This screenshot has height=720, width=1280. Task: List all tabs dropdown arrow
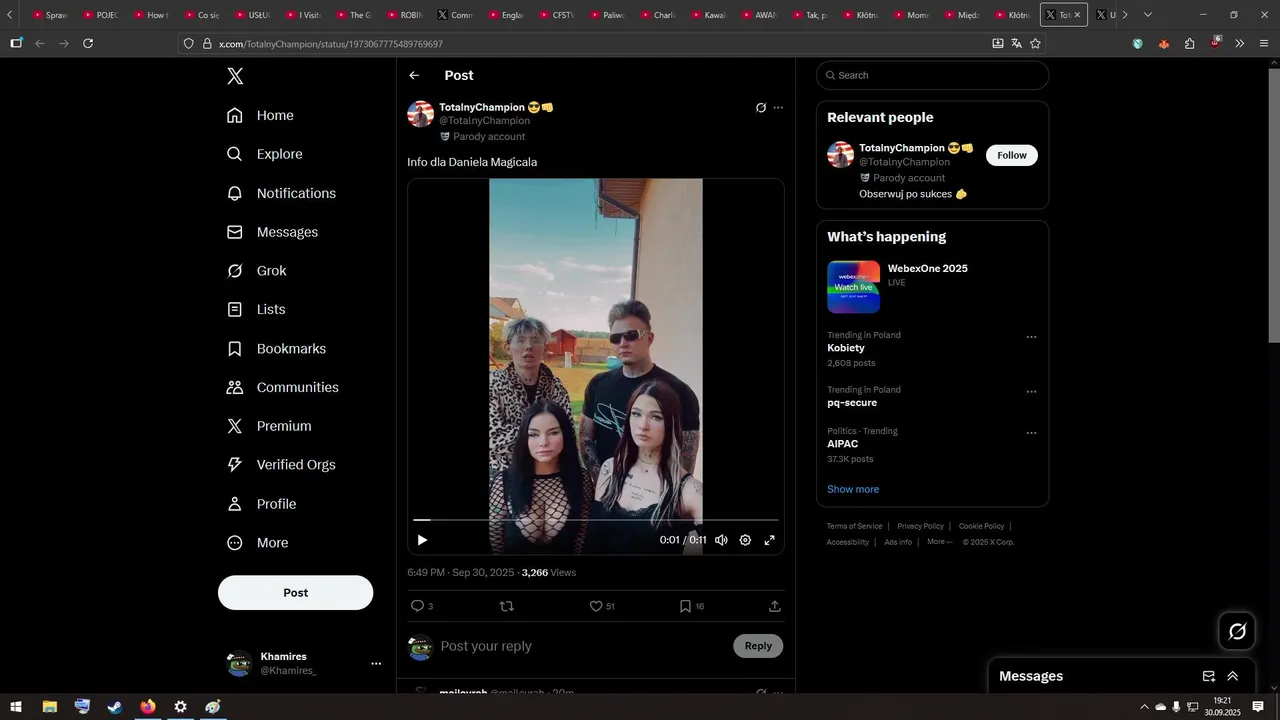click(x=1147, y=15)
